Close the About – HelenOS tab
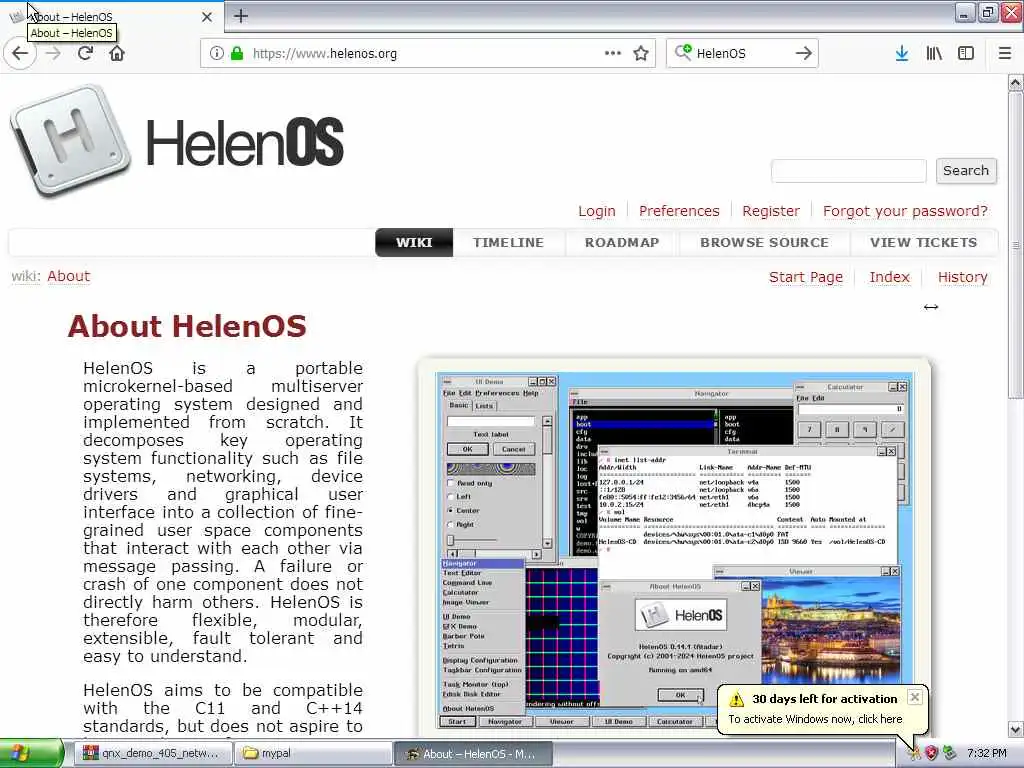 point(207,17)
